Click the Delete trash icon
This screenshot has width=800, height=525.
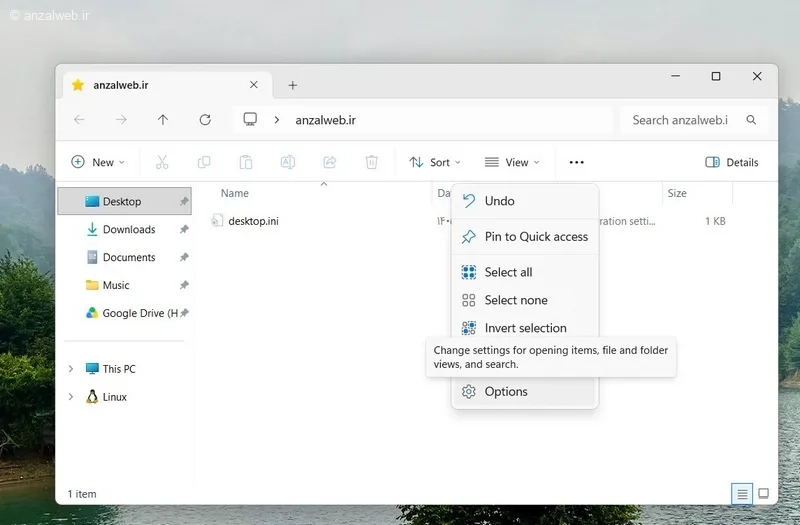(371, 162)
